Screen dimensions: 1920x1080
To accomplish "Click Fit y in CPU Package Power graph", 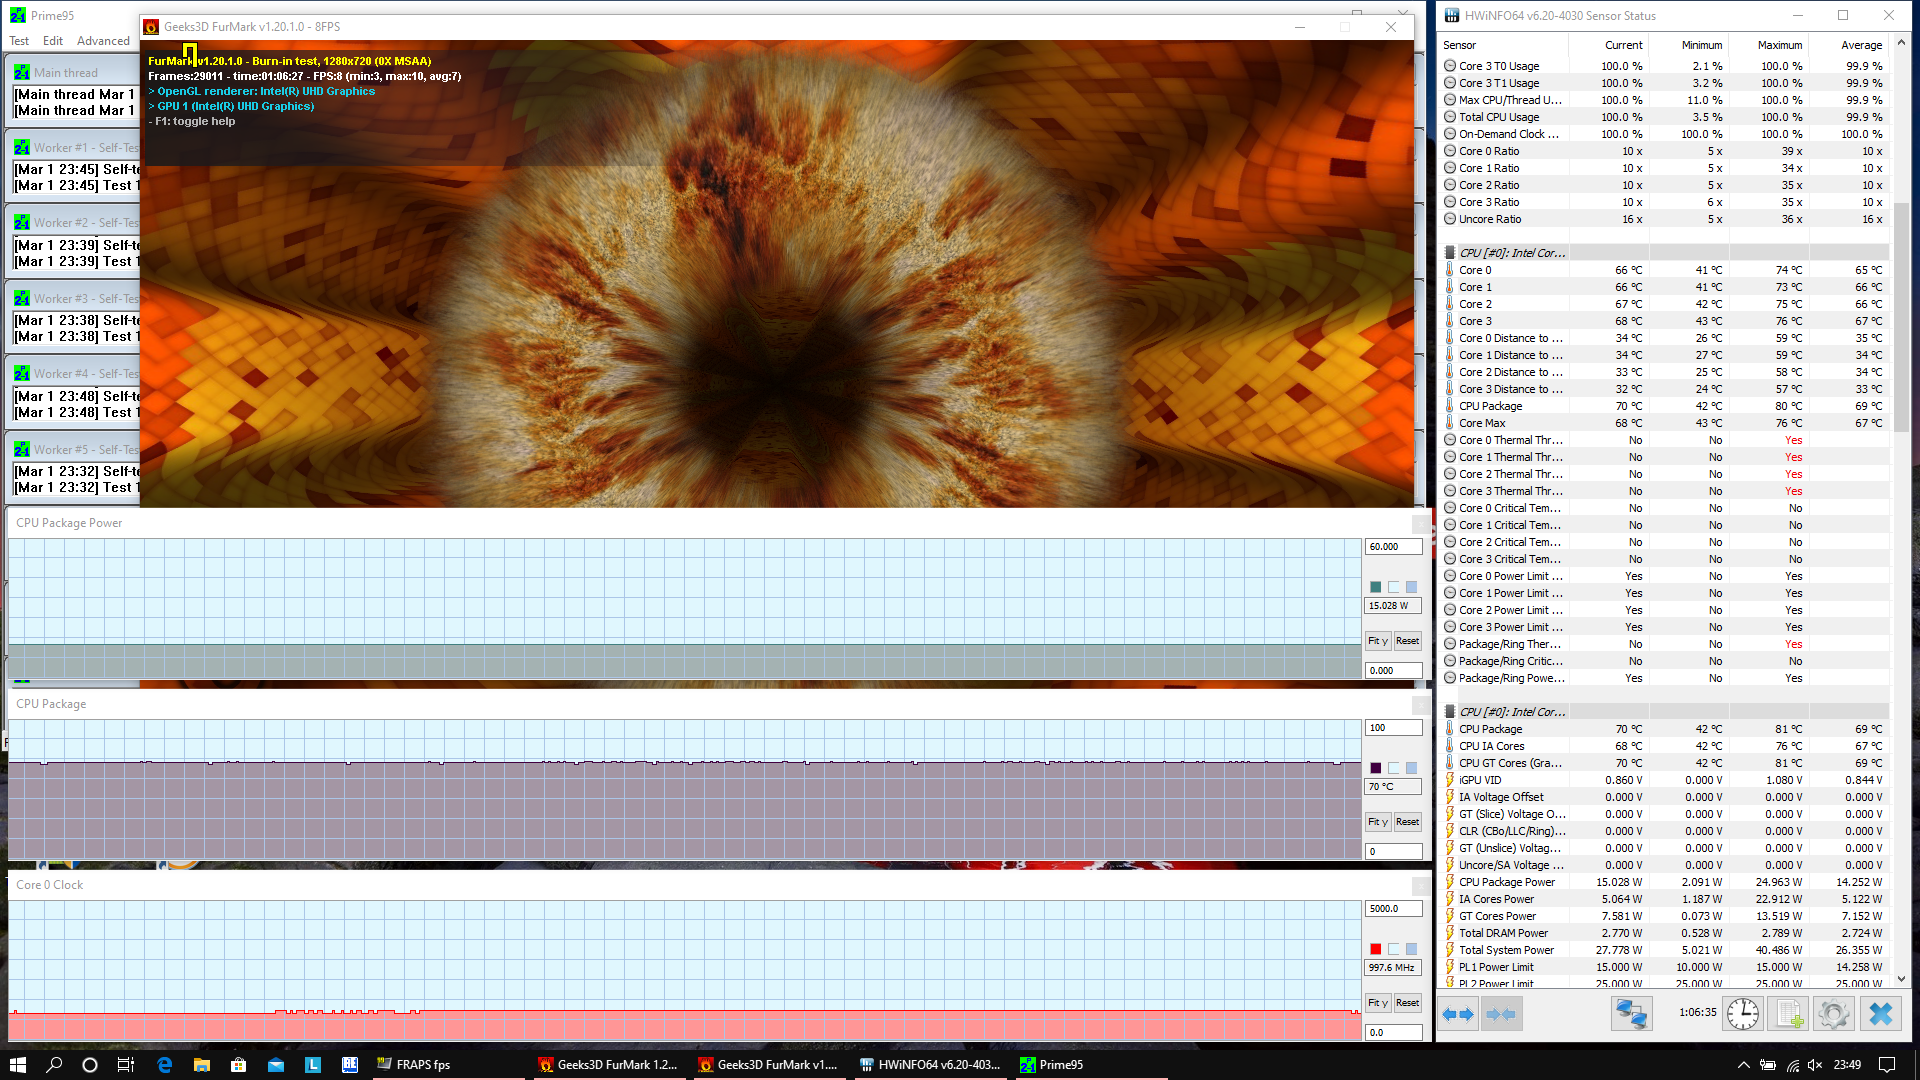I will click(1377, 641).
